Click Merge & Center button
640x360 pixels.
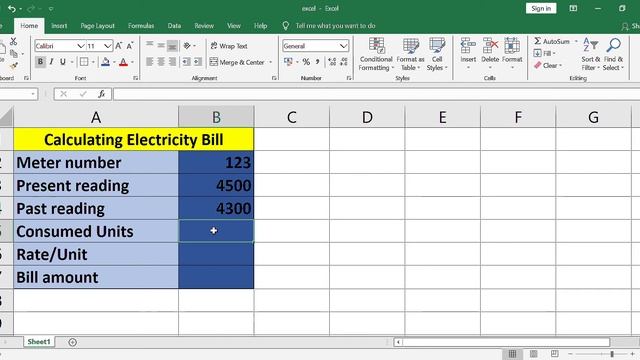[x=237, y=62]
